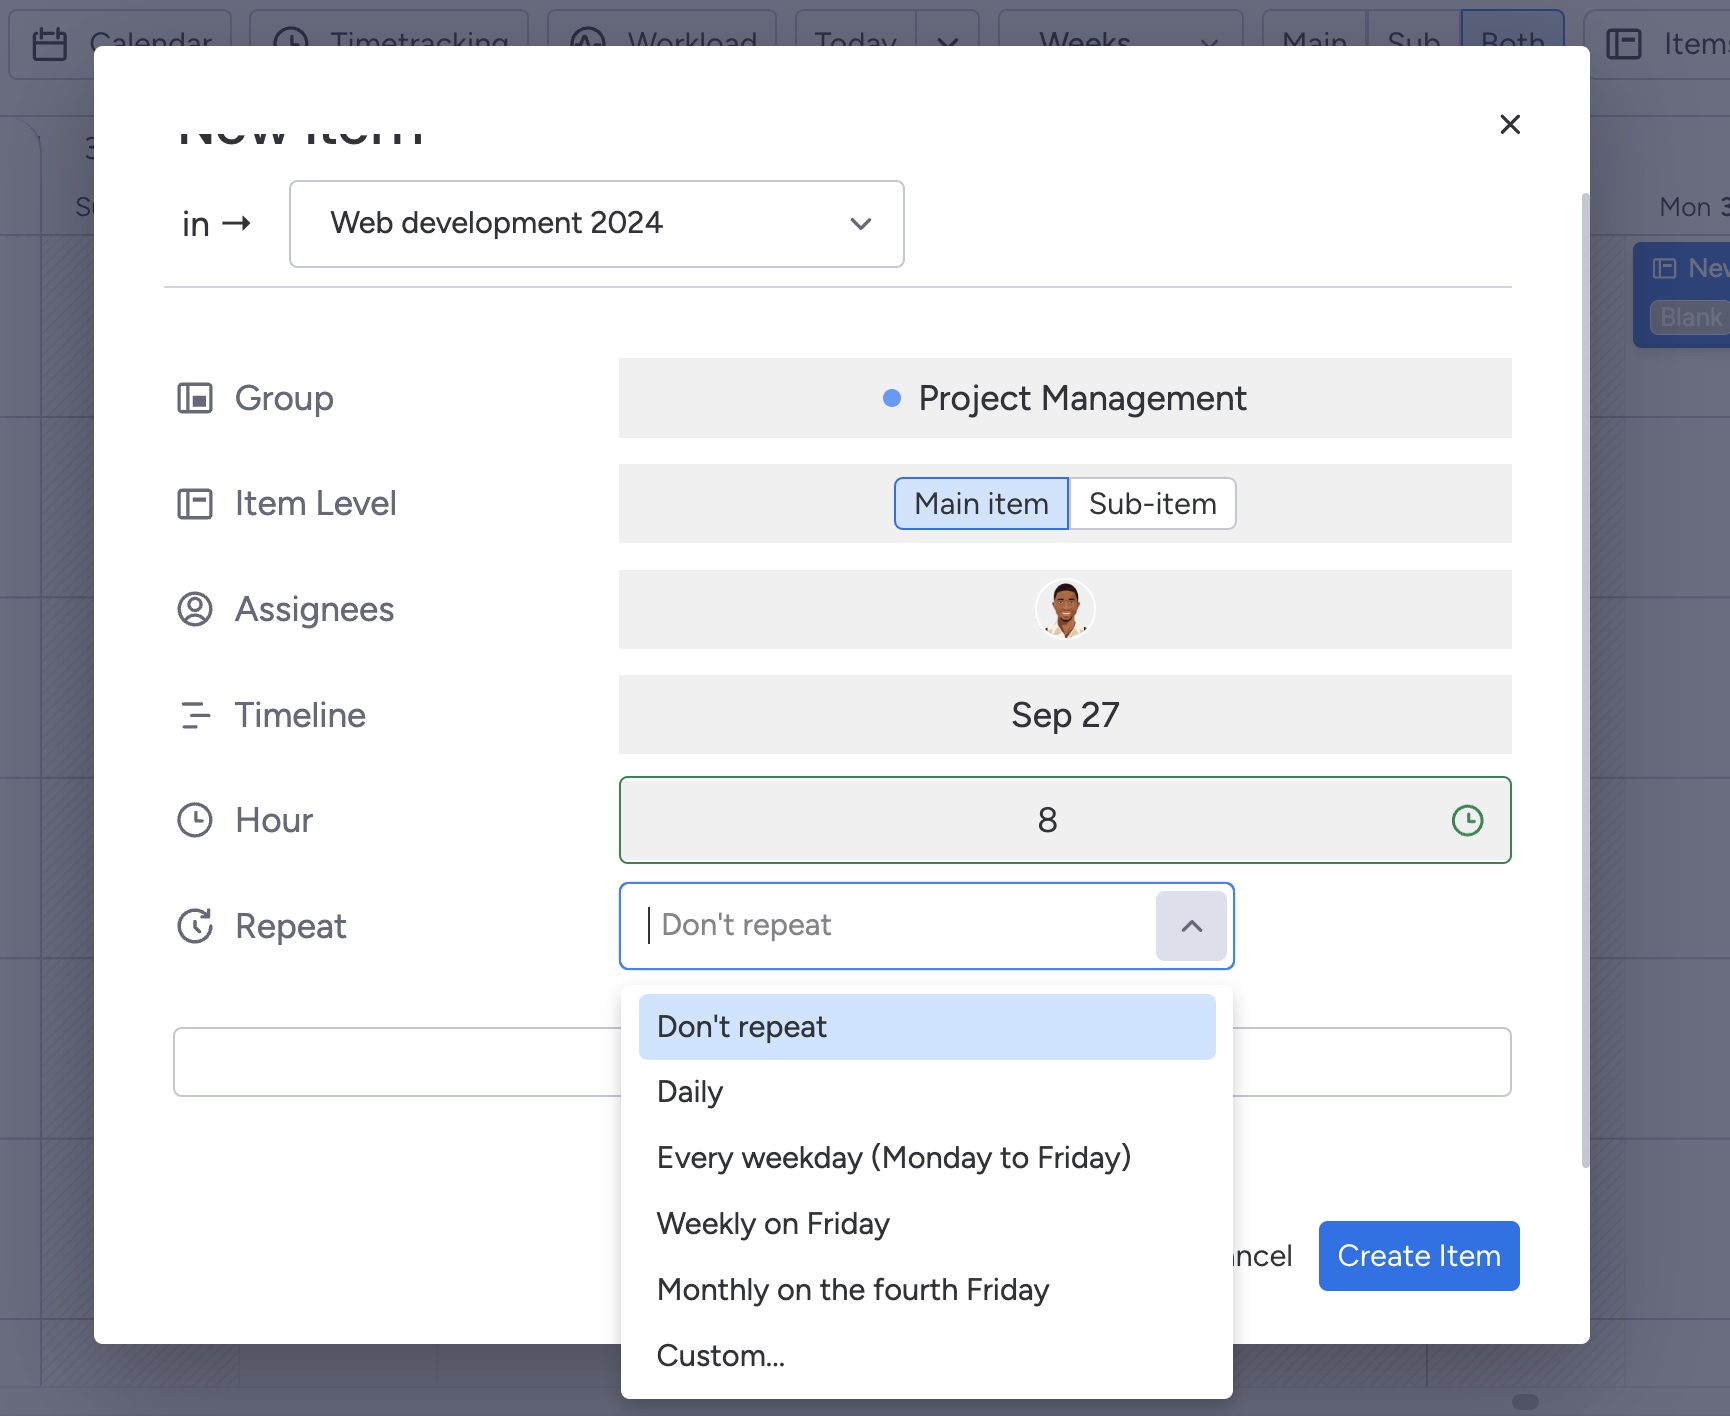1730x1416 pixels.
Task: Select Every weekday (Monday to Friday)
Action: pos(893,1158)
